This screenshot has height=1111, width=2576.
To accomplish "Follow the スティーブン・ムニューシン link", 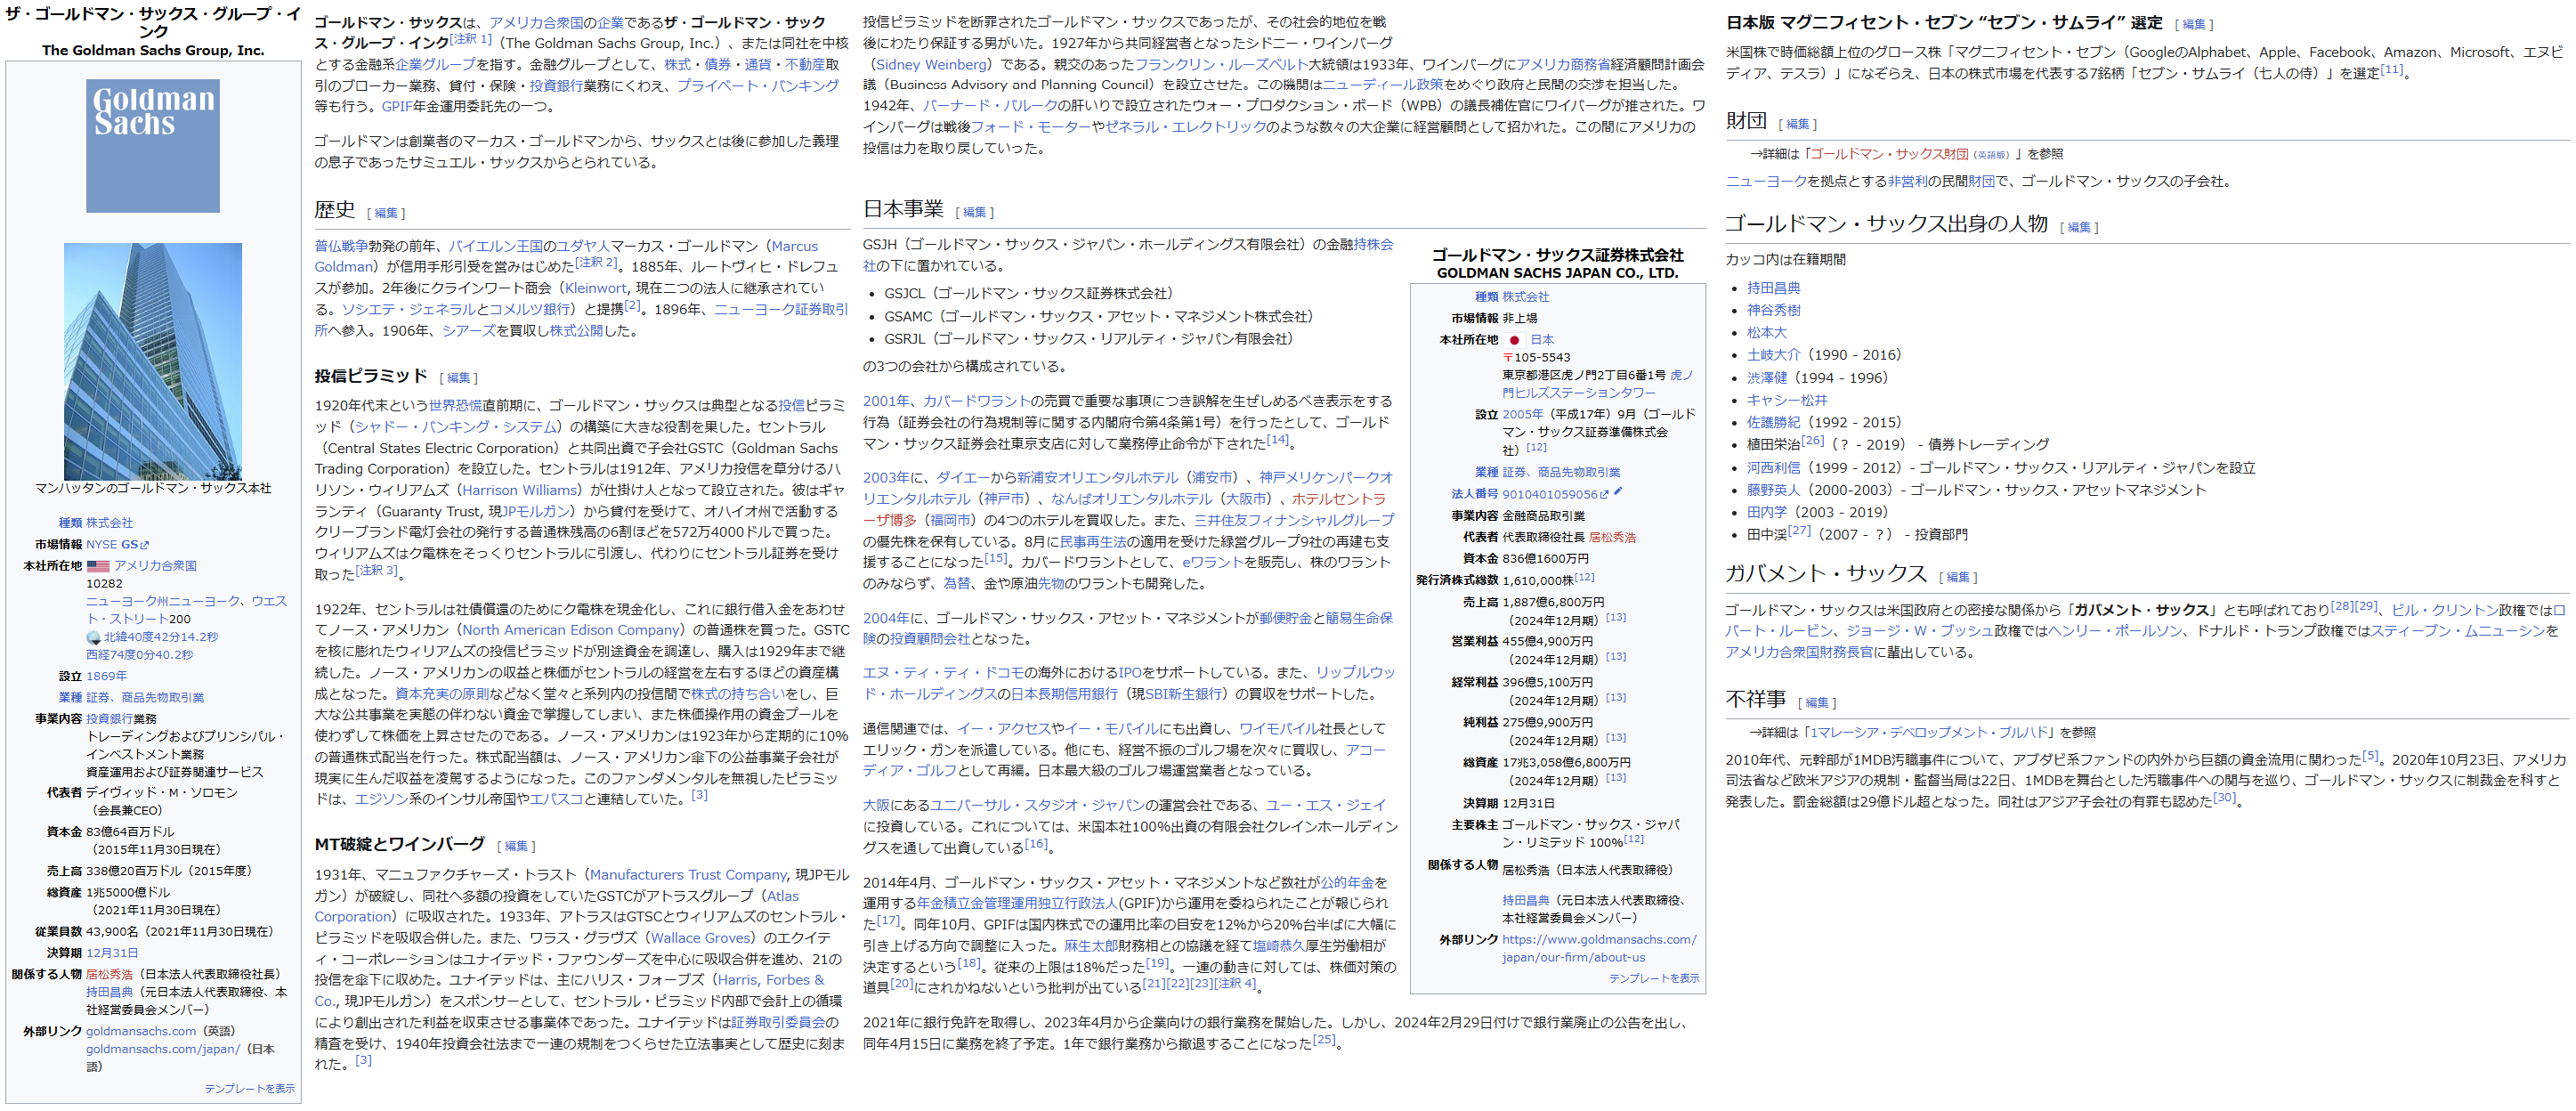I will (x=2458, y=631).
